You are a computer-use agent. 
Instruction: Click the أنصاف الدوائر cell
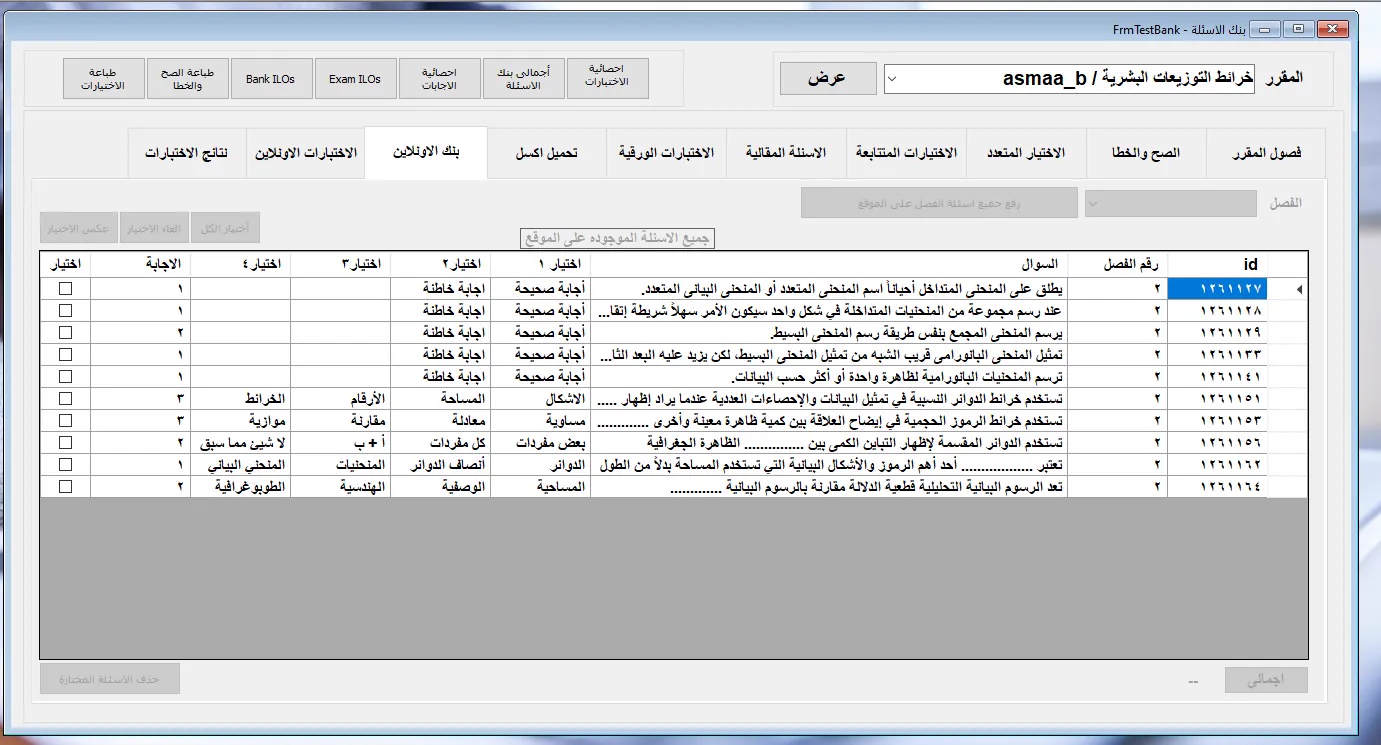click(x=440, y=465)
